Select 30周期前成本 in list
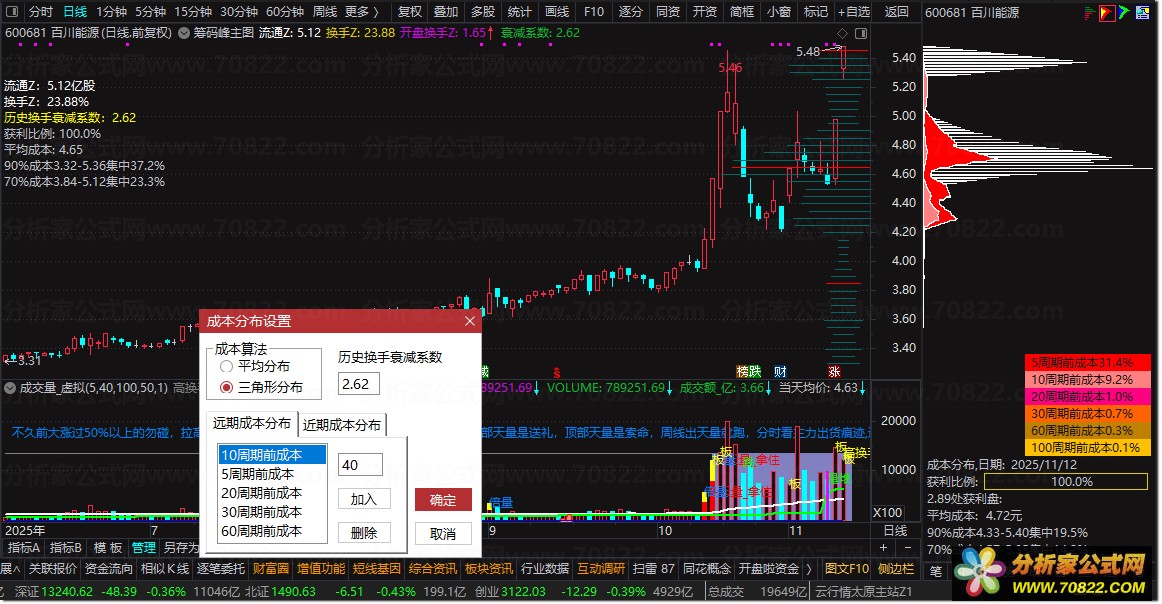Screen dimensions: 1162x604 coord(272,512)
